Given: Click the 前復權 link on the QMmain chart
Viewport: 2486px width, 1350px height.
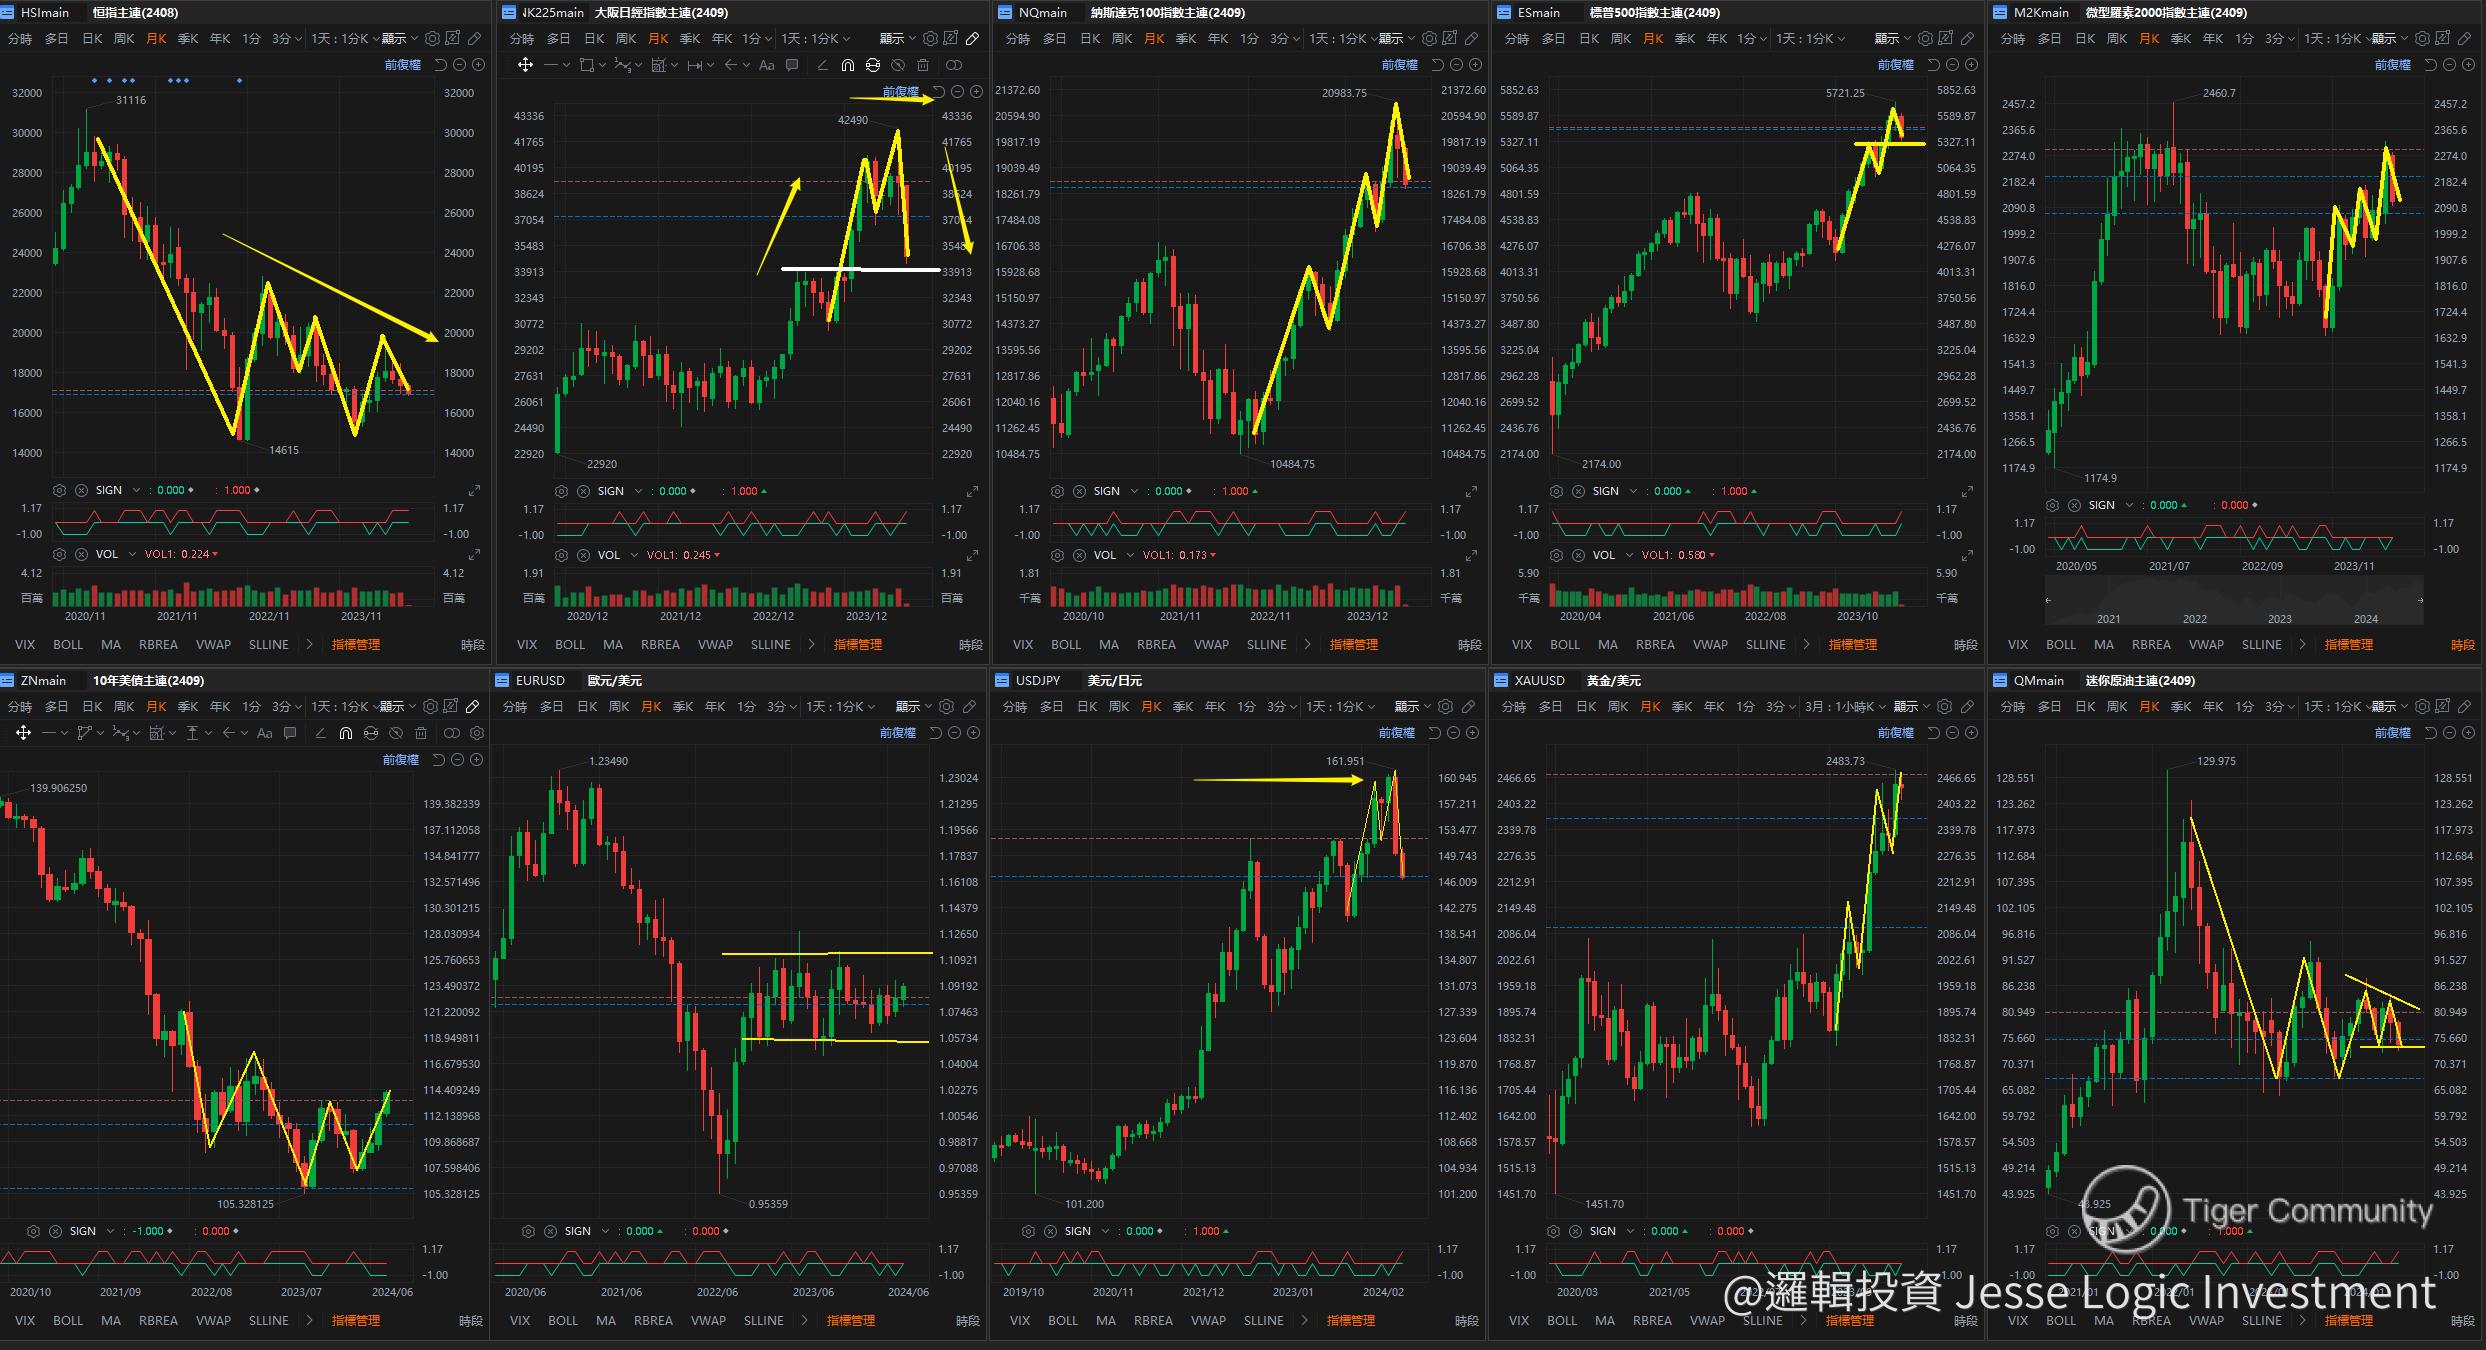Looking at the screenshot, I should click(x=2392, y=733).
